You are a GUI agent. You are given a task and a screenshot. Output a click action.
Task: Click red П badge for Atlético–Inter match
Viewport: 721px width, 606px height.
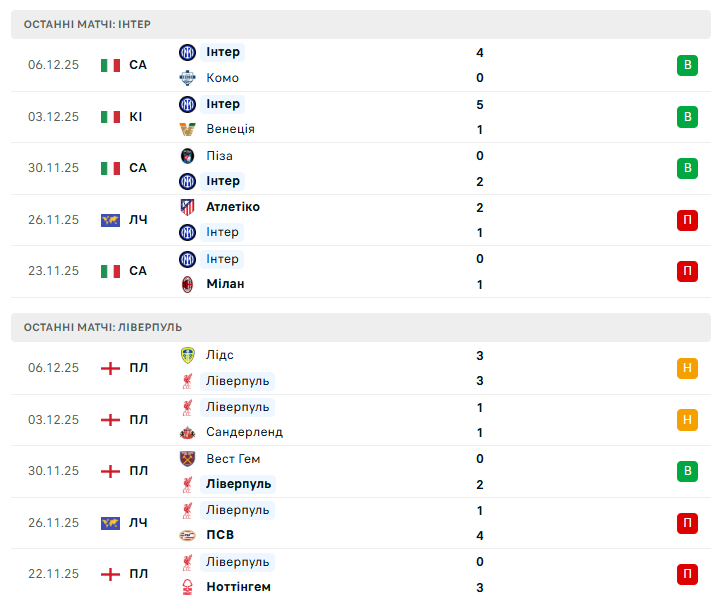(x=687, y=219)
